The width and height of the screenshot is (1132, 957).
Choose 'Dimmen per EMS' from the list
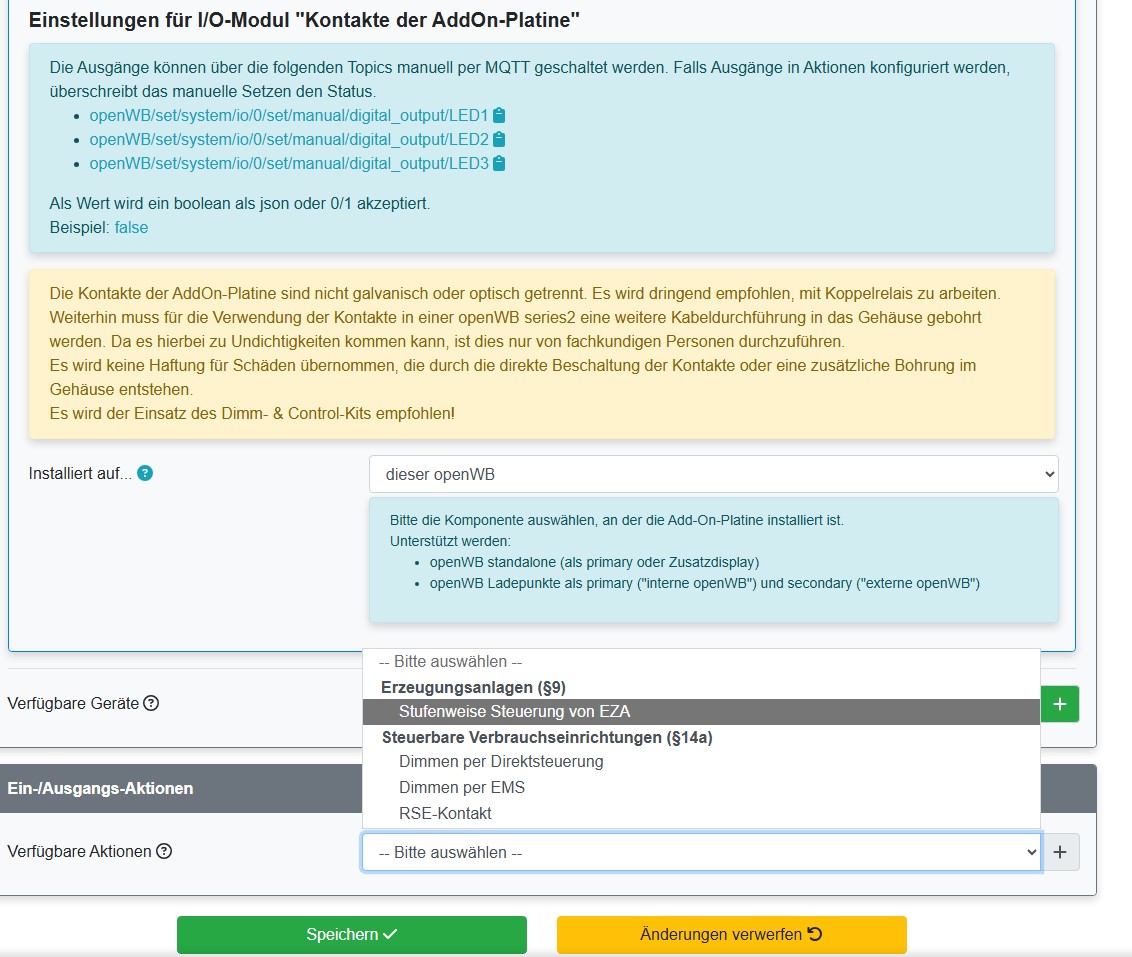[x=701, y=787]
